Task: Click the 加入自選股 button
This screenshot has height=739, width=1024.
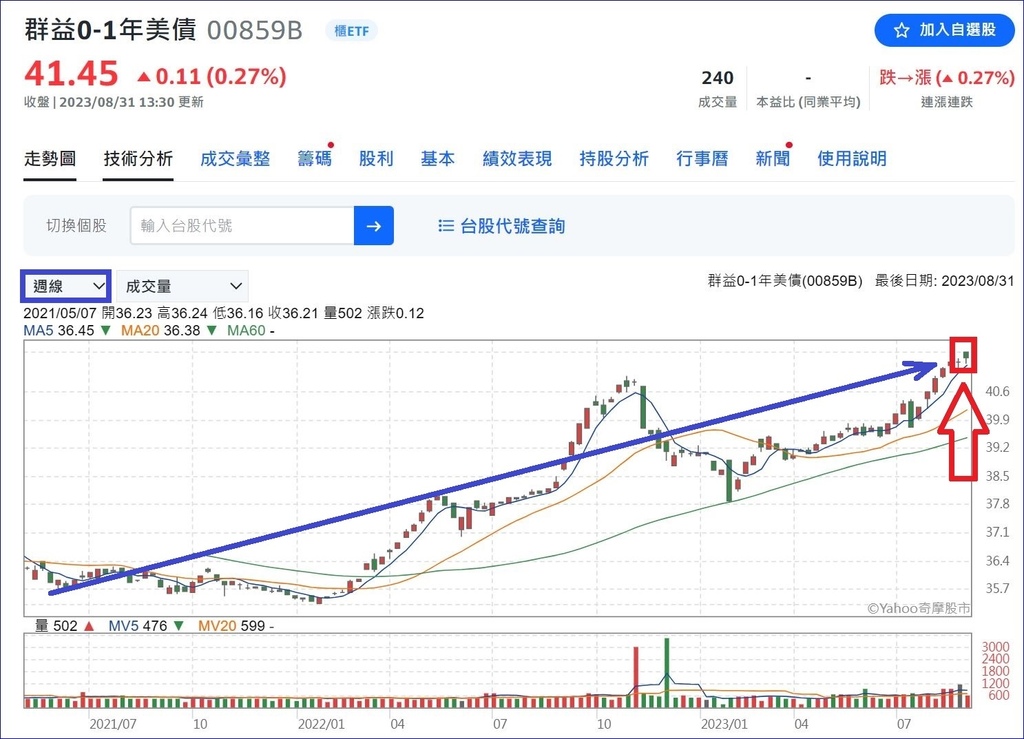Action: coord(944,30)
